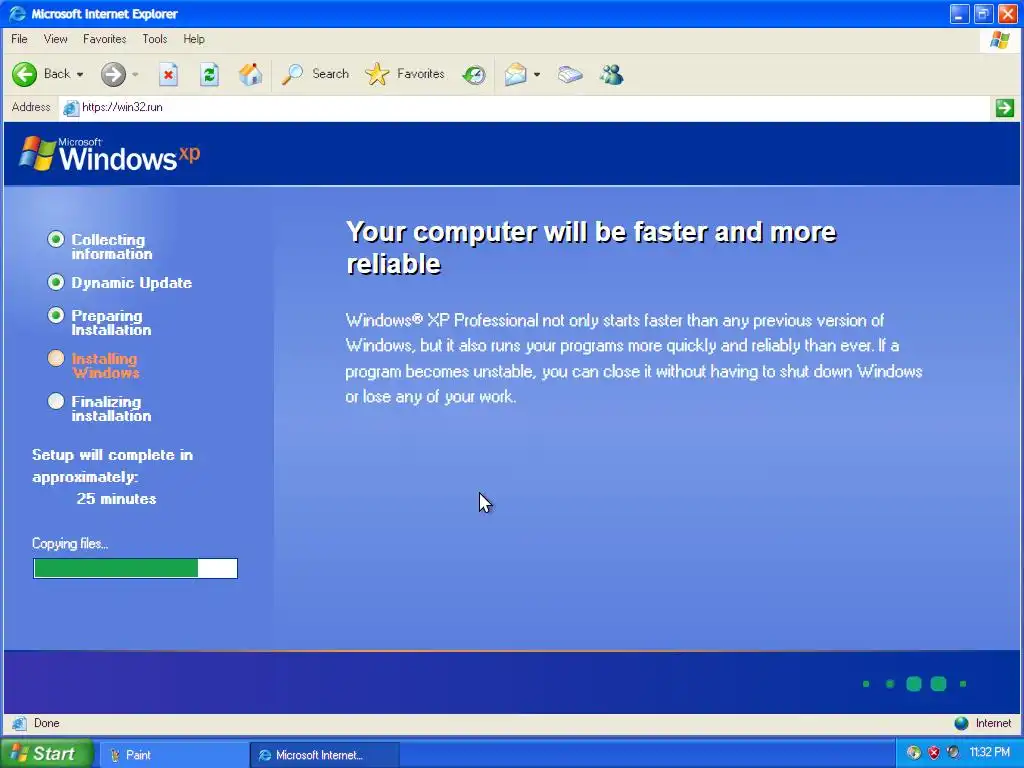1024x768 pixels.
Task: Open the History clock icon
Action: pos(474,74)
